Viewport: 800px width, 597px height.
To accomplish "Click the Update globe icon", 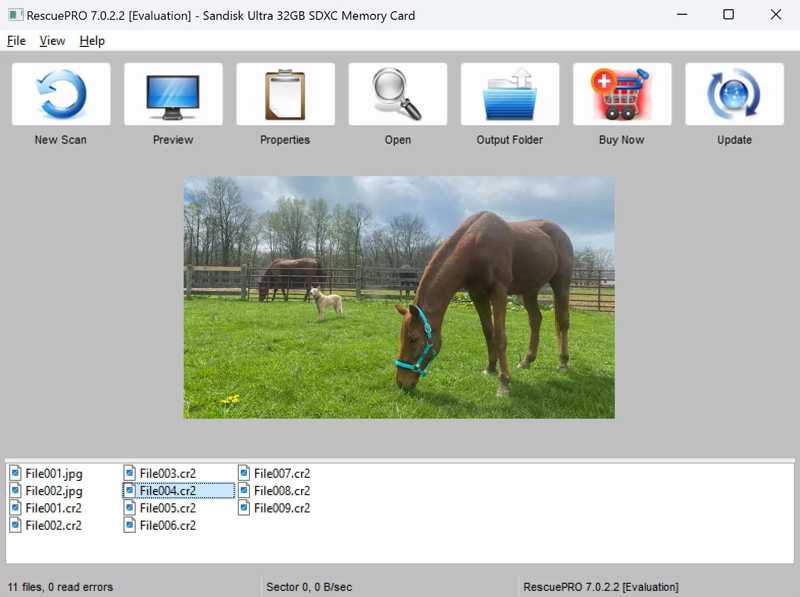I will [x=734, y=95].
